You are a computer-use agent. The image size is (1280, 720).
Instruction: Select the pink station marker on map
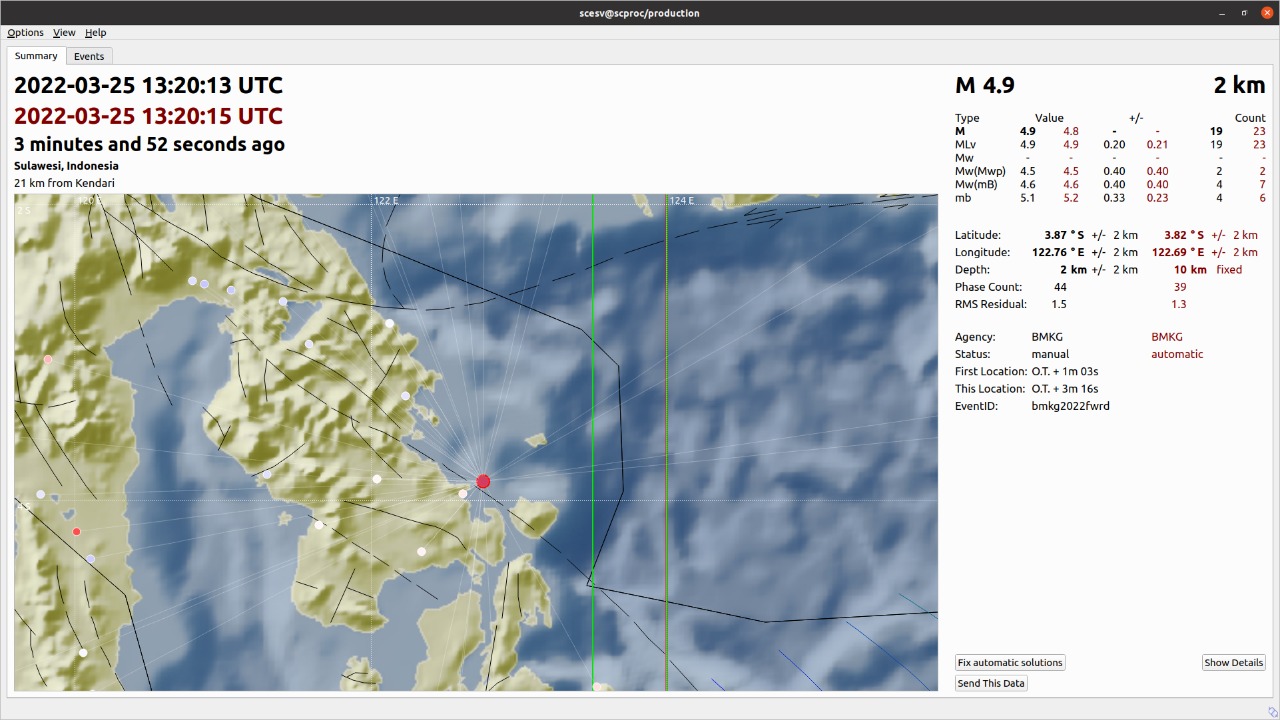tap(47, 360)
